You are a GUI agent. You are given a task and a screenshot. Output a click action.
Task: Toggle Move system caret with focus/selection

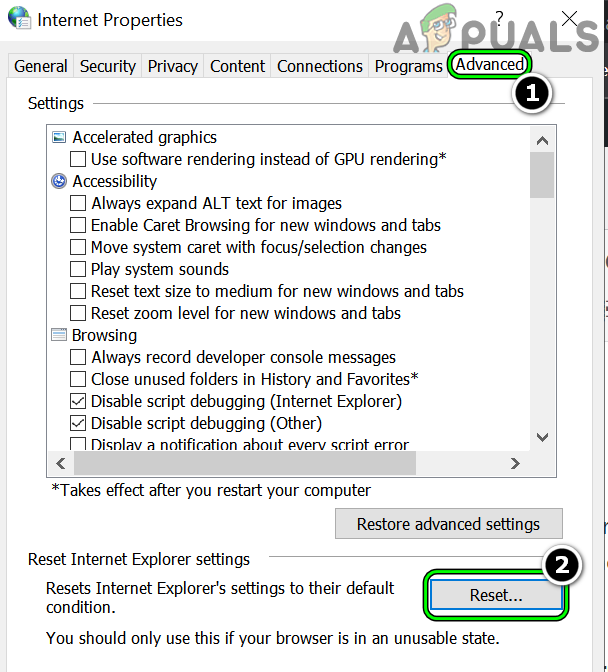pyautogui.click(x=78, y=247)
